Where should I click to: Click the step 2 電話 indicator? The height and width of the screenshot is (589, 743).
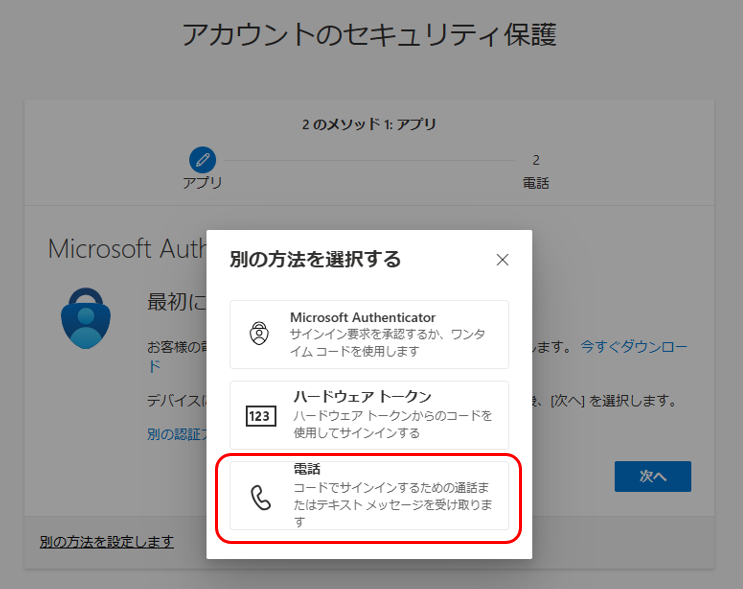[536, 171]
